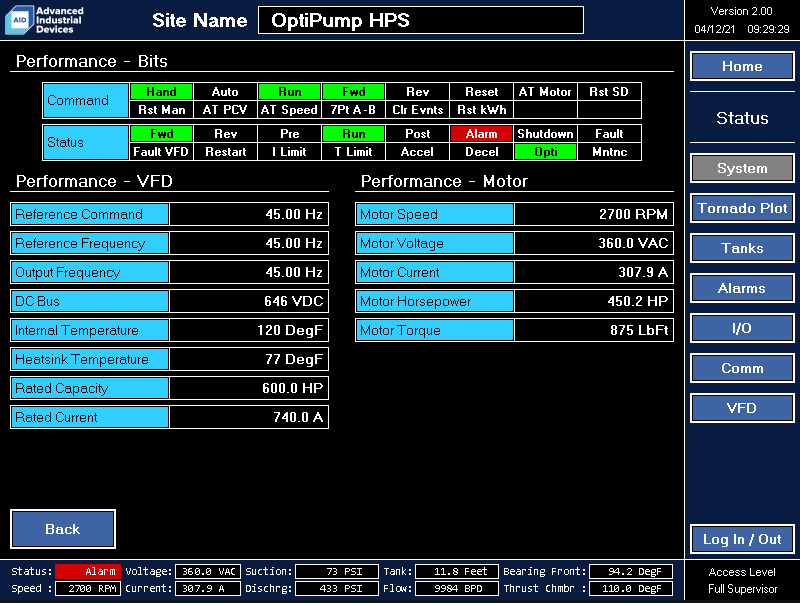Toggle the Hand command bit
The image size is (800, 603).
pyautogui.click(x=161, y=92)
